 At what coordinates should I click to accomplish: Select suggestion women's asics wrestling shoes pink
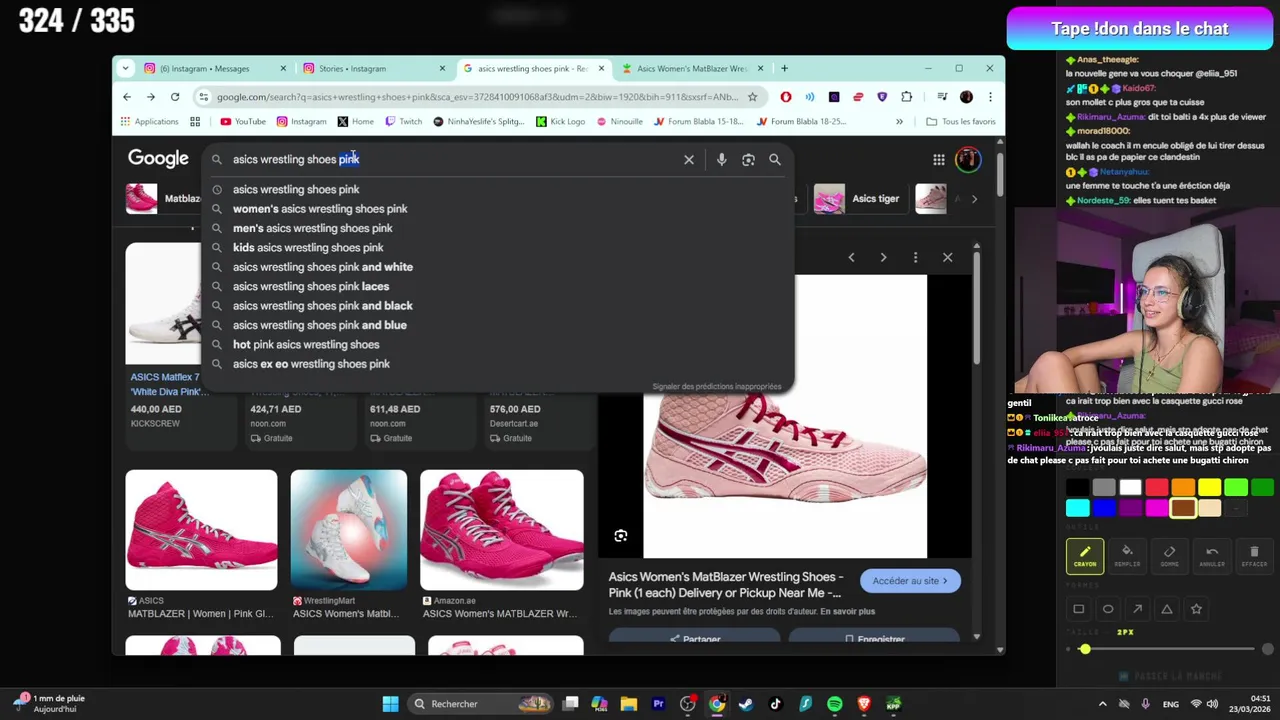click(320, 209)
